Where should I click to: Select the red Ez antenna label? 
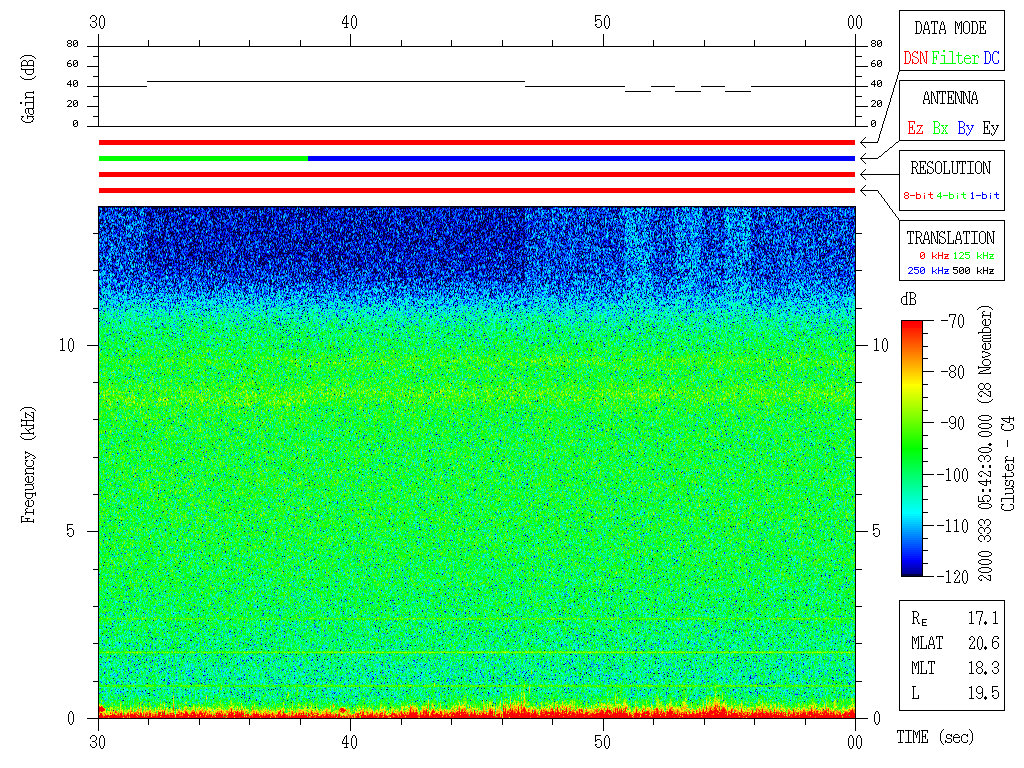(915, 129)
